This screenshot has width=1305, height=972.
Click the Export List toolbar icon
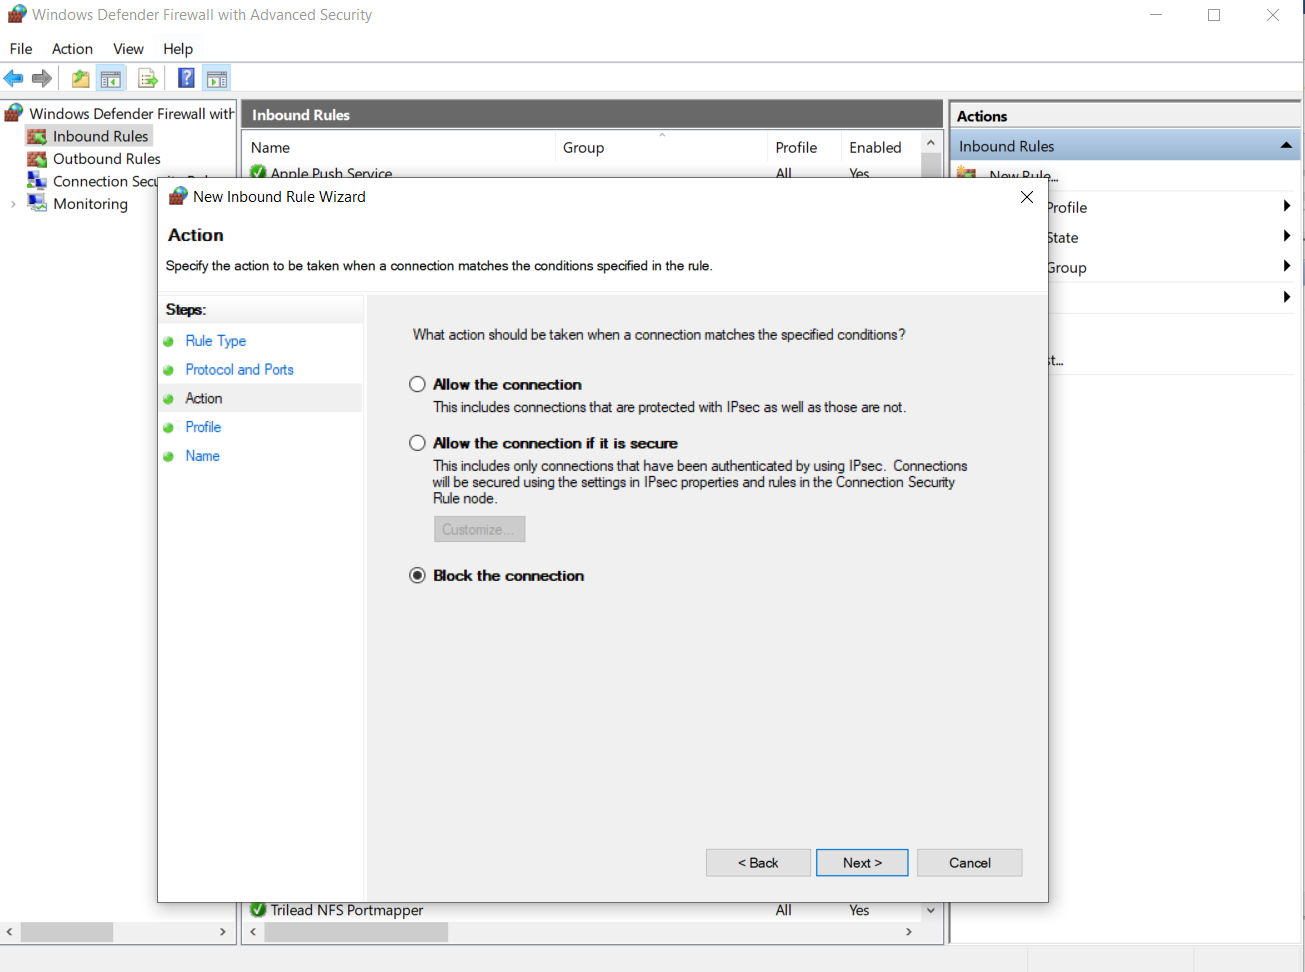coord(148,79)
